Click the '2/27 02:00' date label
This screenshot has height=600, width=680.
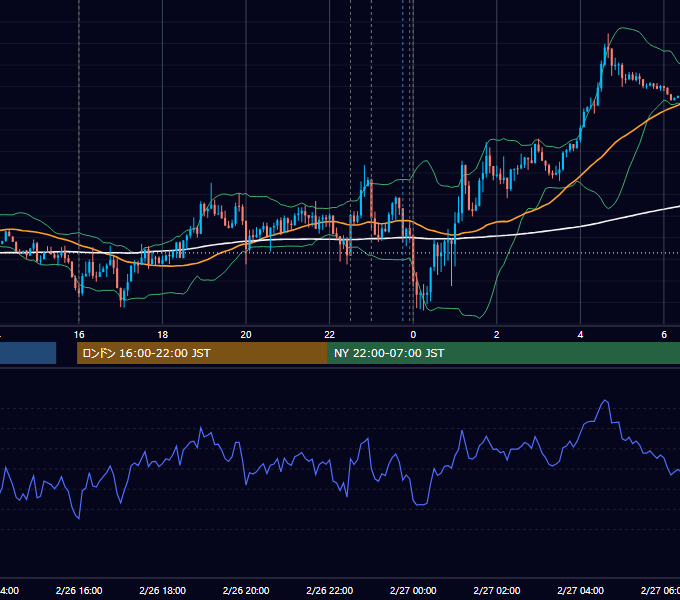coord(497,590)
